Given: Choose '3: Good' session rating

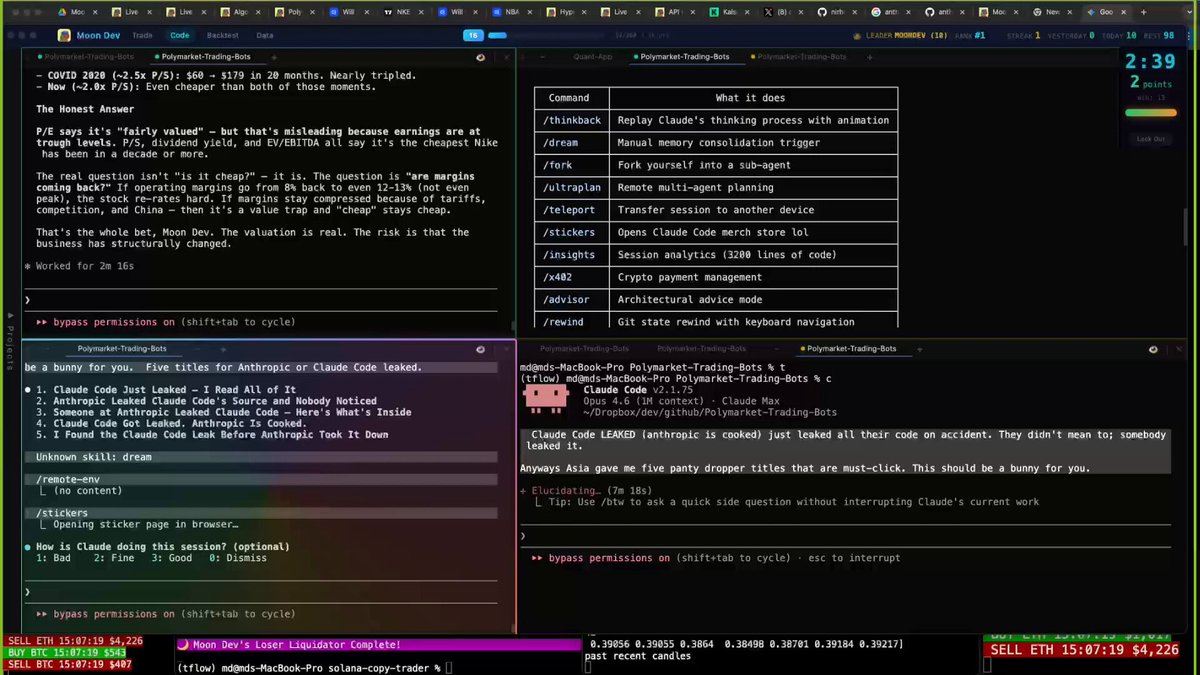Looking at the screenshot, I should pyautogui.click(x=172, y=558).
